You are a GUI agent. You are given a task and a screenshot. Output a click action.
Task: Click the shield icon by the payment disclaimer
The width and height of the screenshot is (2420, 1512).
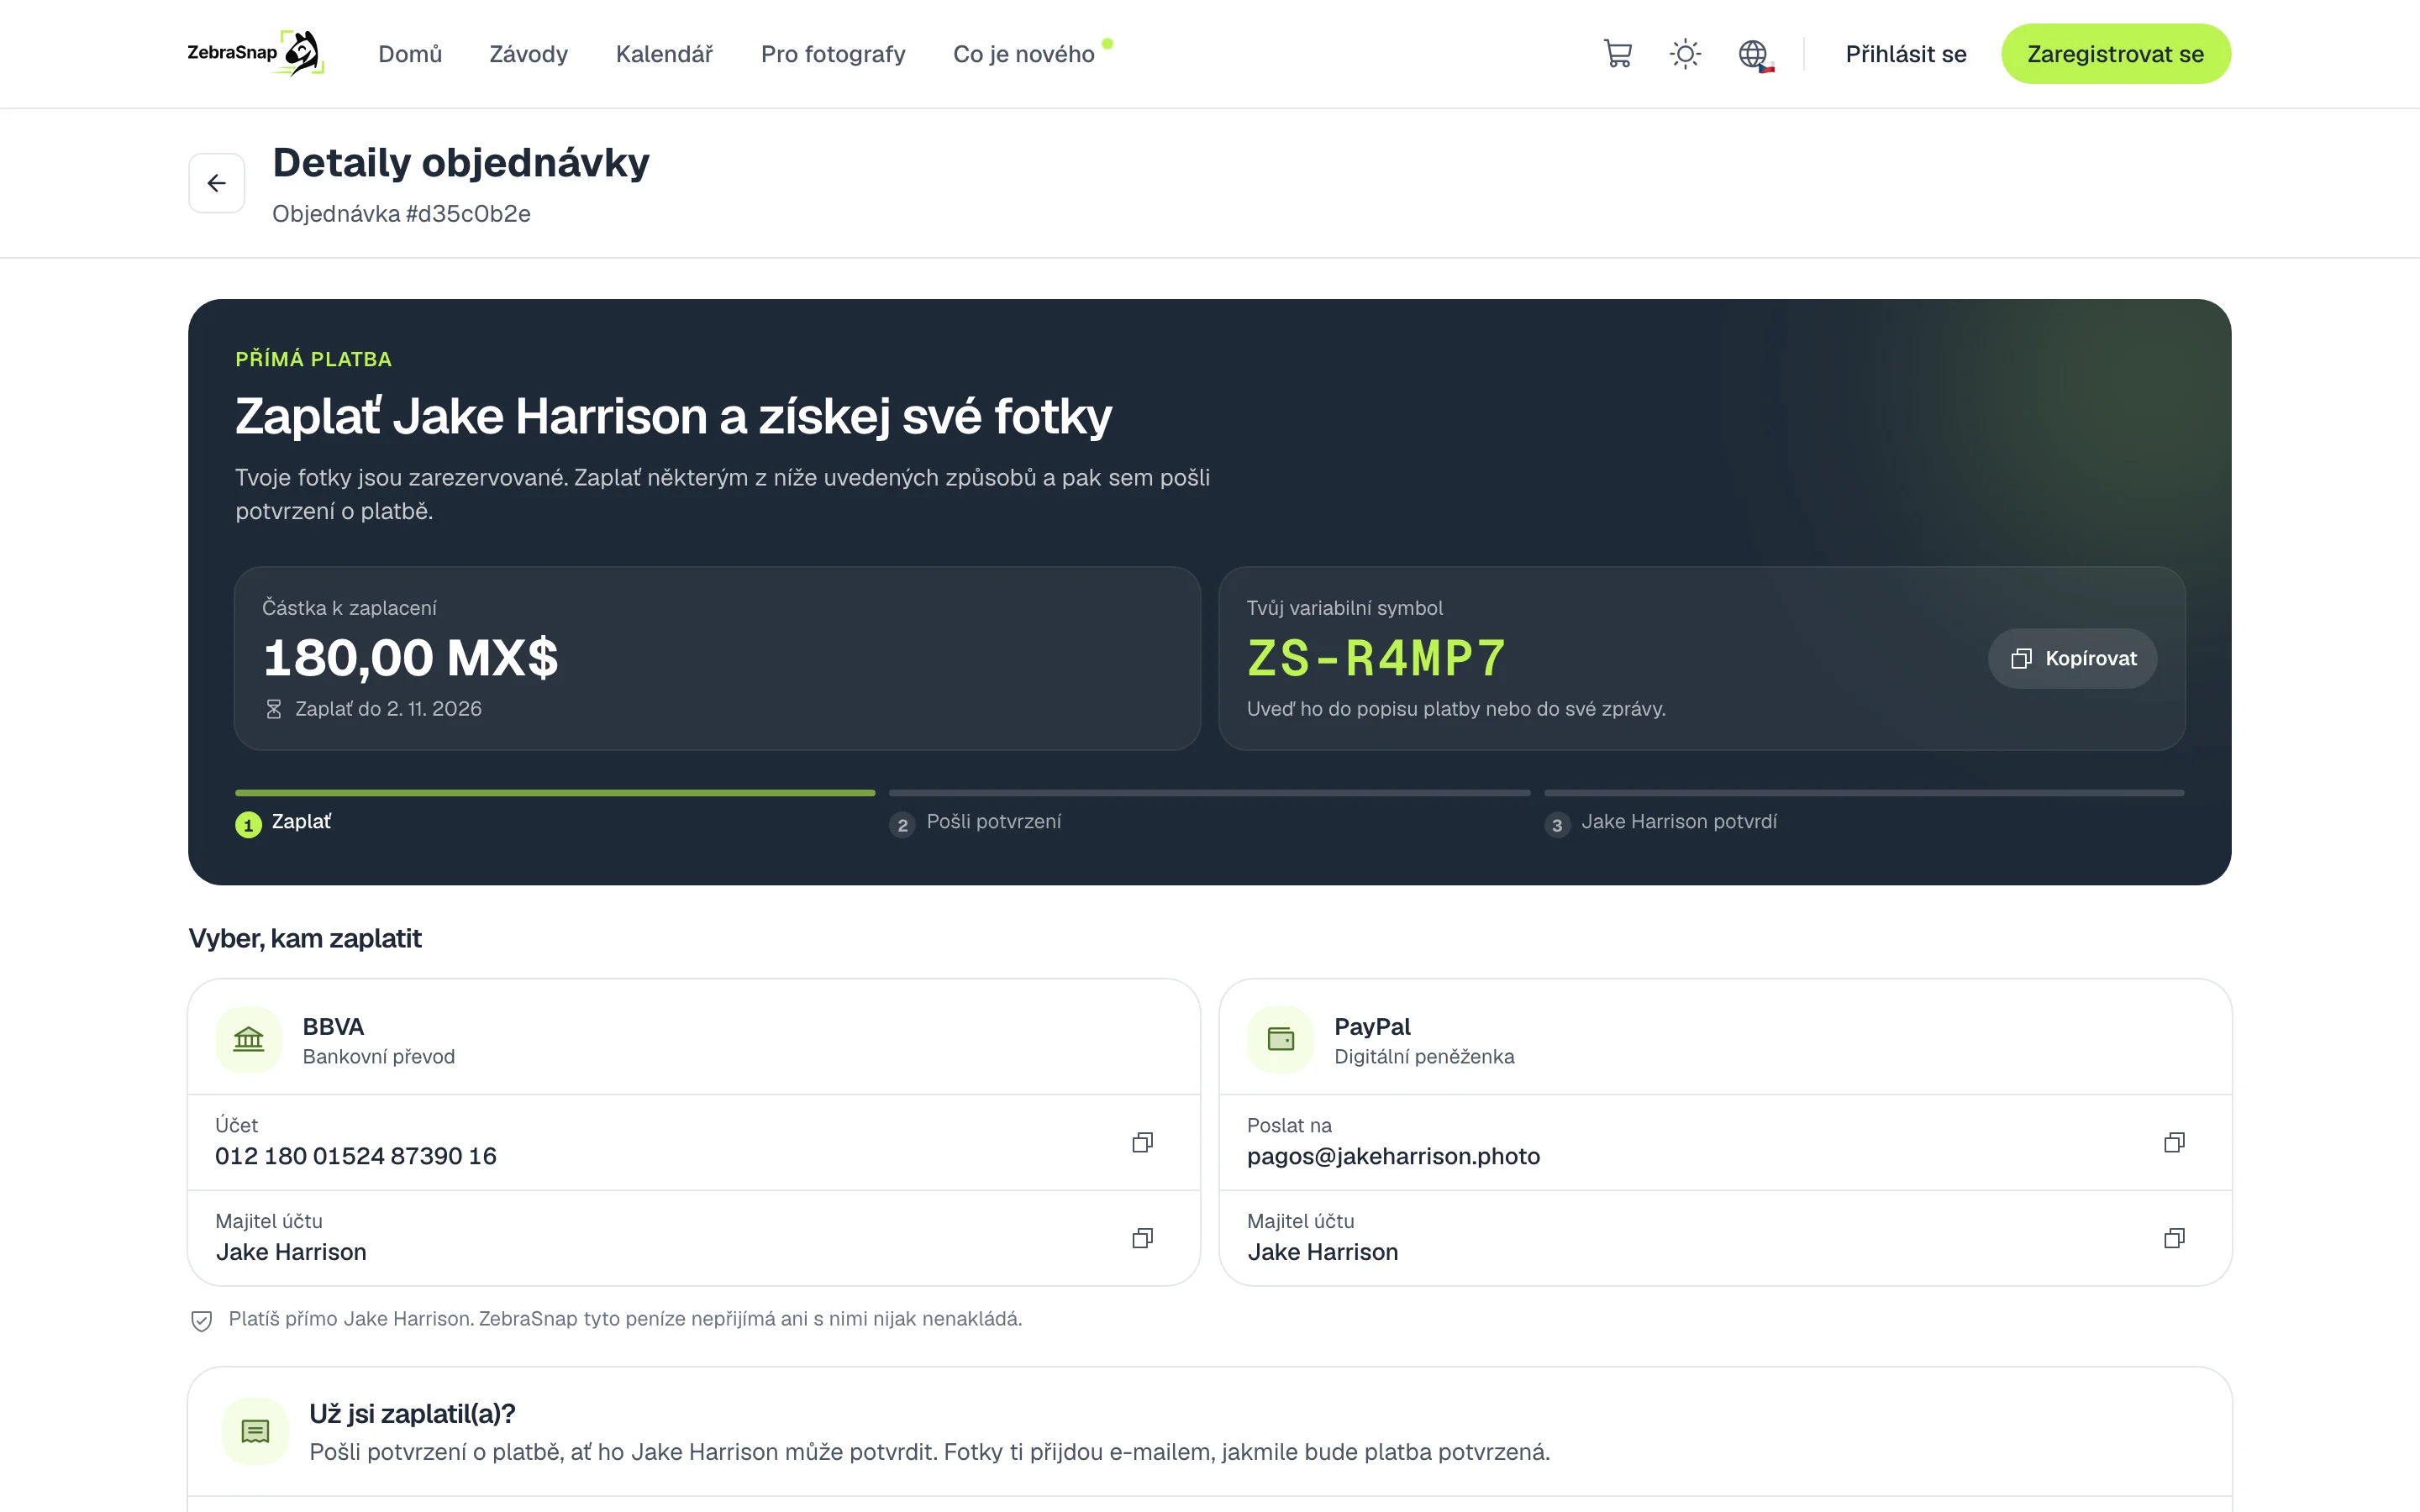click(x=201, y=1320)
